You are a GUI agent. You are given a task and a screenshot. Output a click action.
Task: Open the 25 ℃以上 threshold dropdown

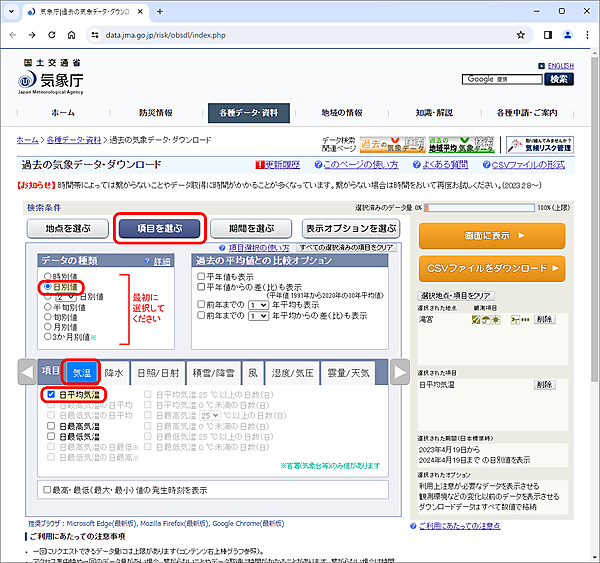click(210, 415)
